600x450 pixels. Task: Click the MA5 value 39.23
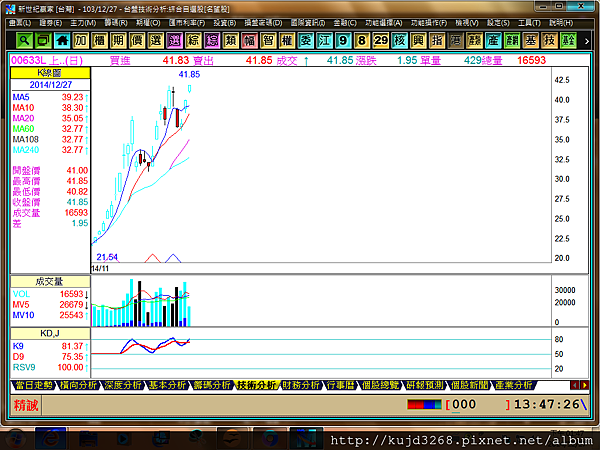[x=72, y=97]
